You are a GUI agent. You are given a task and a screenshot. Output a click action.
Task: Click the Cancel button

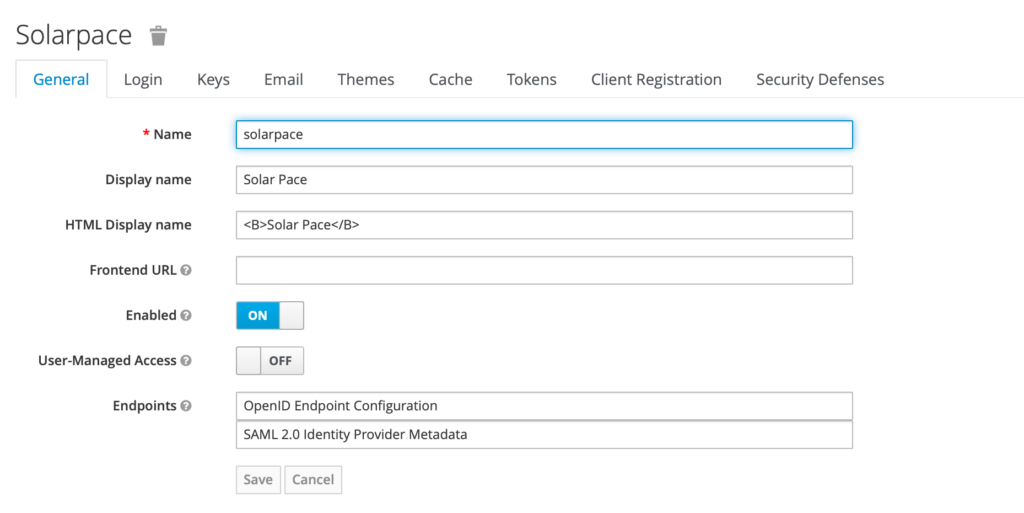(313, 480)
